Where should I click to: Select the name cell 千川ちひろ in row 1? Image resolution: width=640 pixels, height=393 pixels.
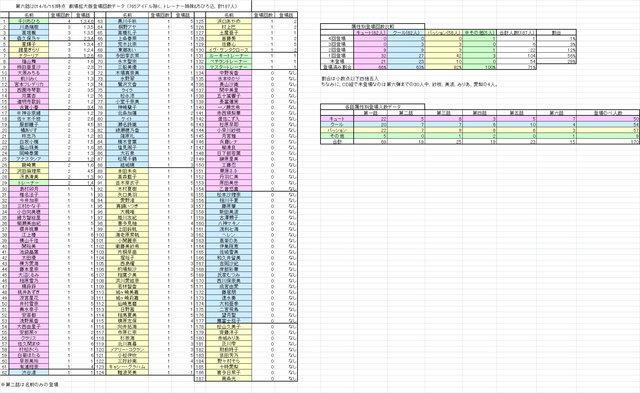[29, 21]
